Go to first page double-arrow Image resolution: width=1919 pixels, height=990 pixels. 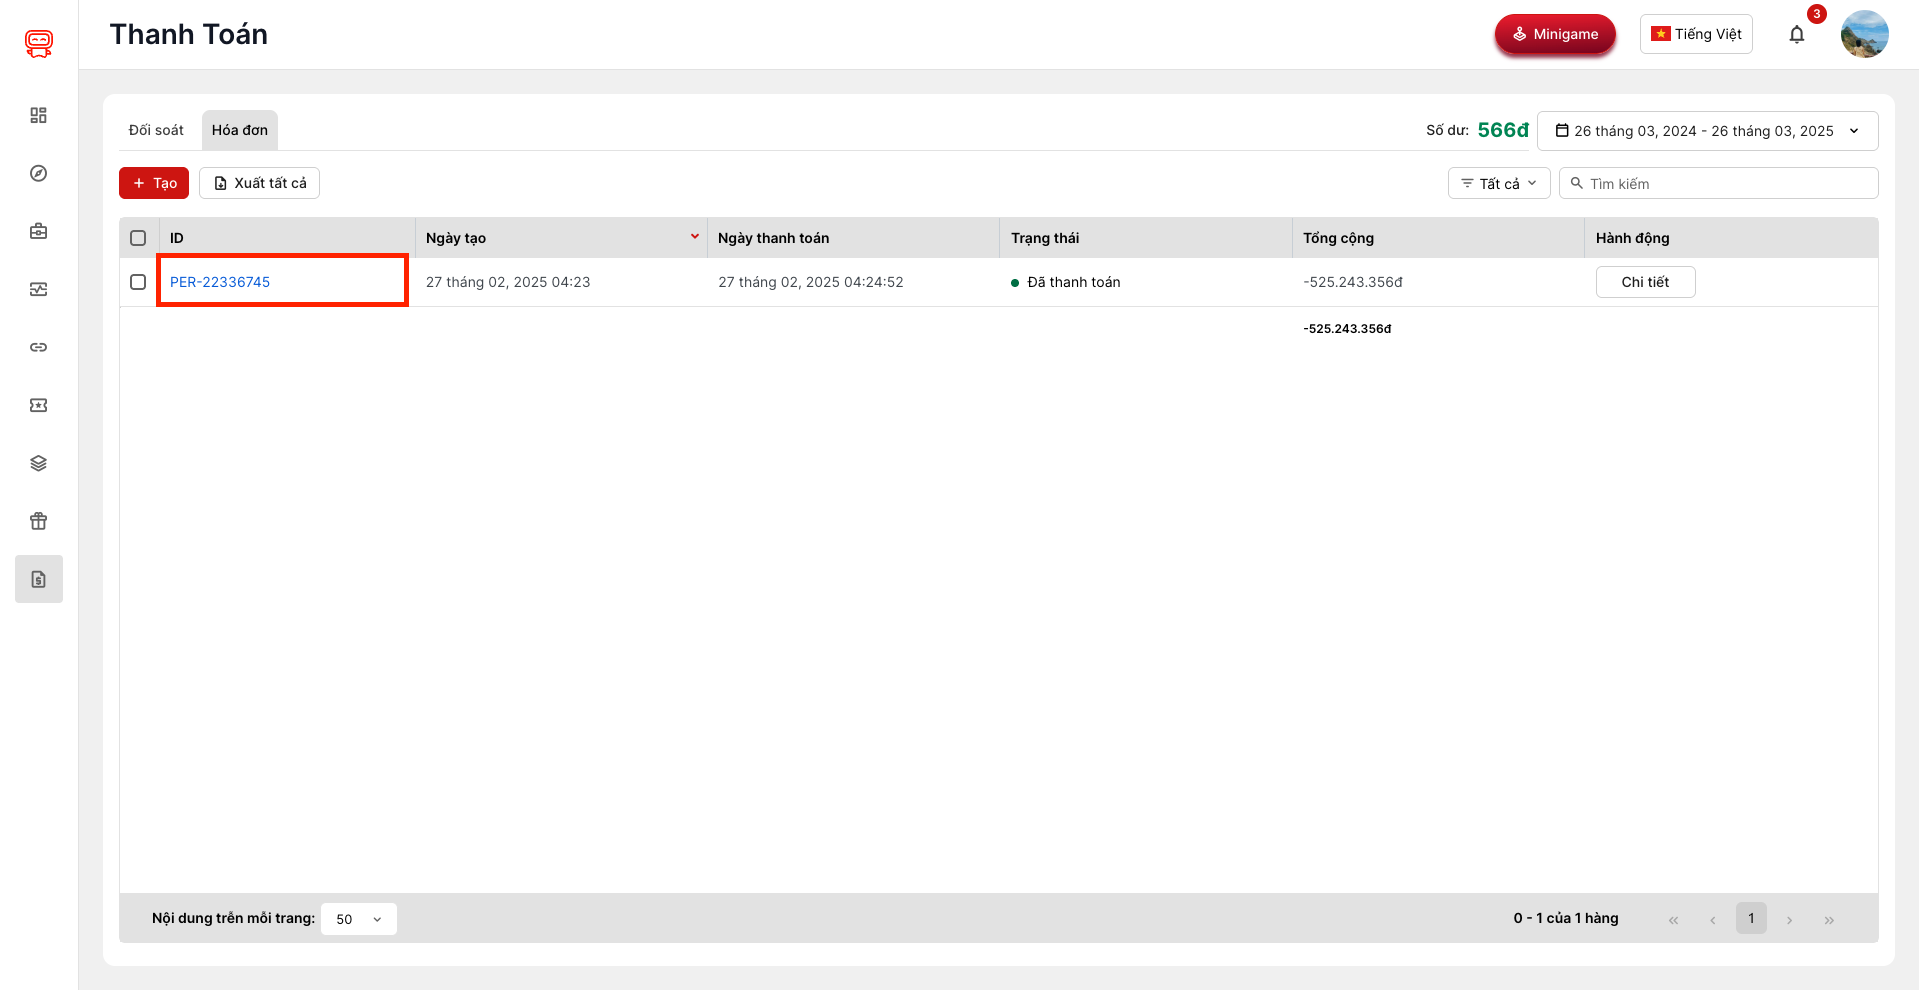coord(1673,920)
